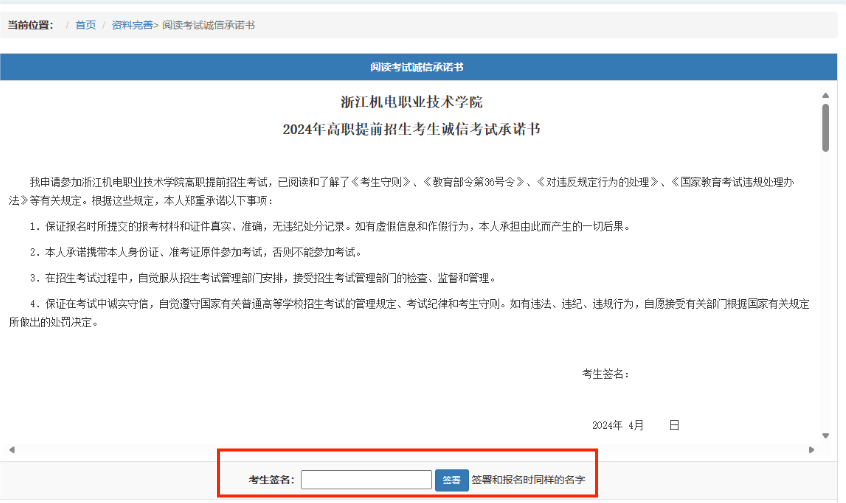
Task: Click the vertical scrollbar down arrow
Action: click(x=825, y=436)
